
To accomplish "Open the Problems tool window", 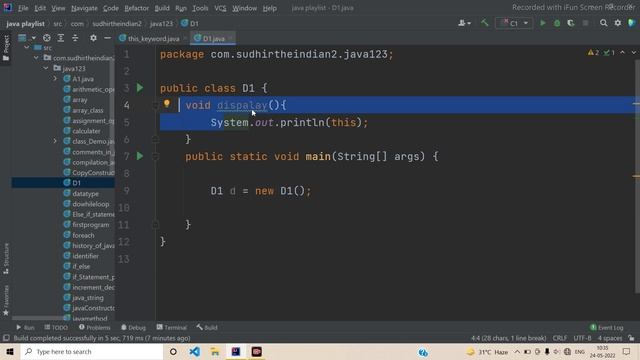I will pyautogui.click(x=94, y=327).
